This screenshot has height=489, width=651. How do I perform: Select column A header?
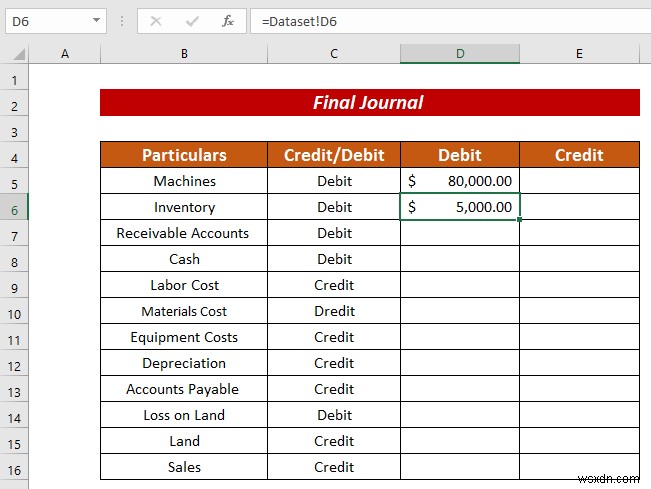pos(65,54)
